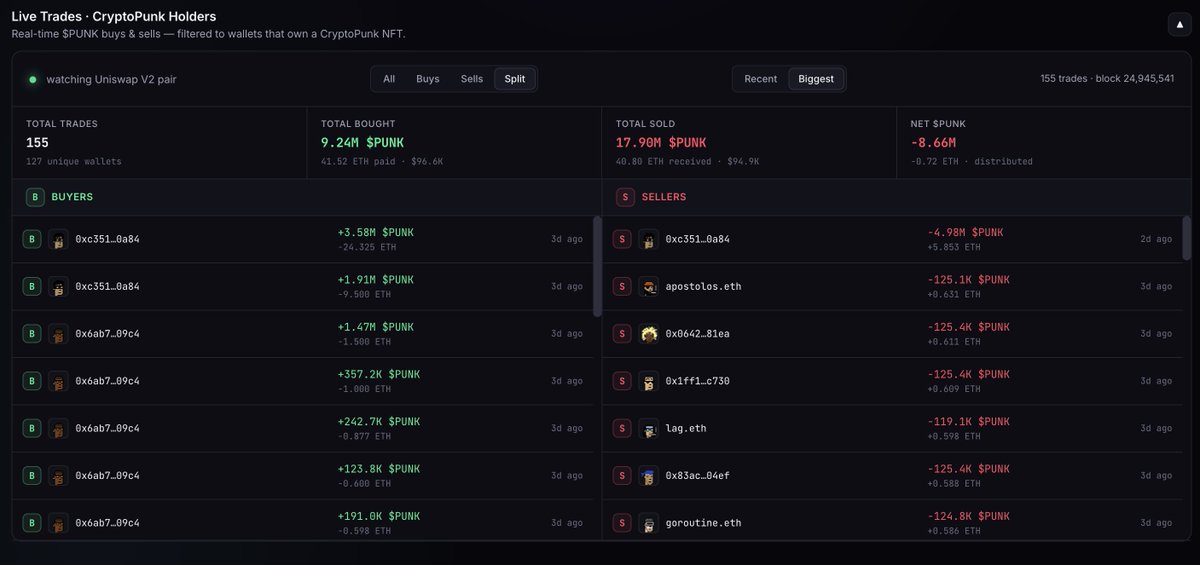This screenshot has height=565, width=1200.
Task: Click '41.52 ETH paid · $96.6K' text
Action: (380, 161)
